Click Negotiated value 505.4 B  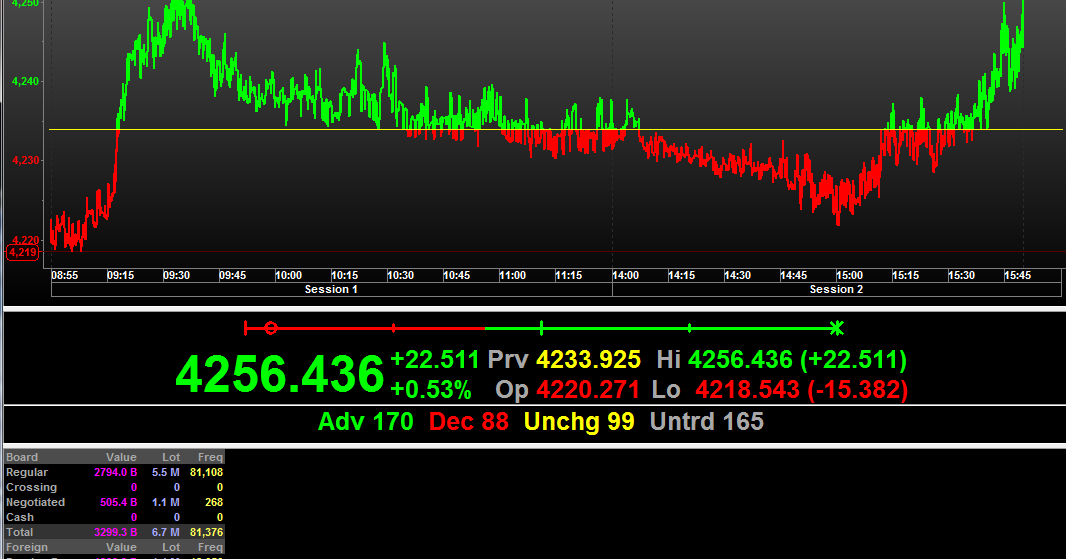(x=118, y=502)
